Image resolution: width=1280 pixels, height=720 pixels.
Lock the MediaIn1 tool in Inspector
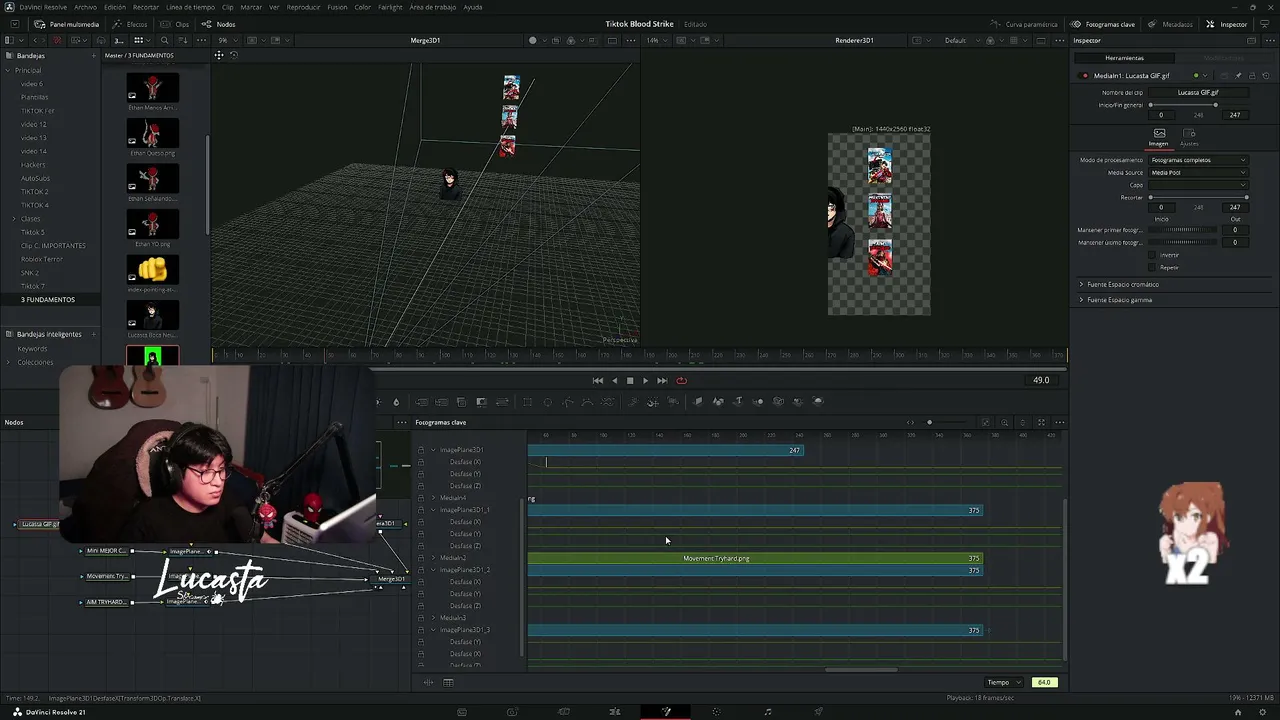pyautogui.click(x=1250, y=76)
